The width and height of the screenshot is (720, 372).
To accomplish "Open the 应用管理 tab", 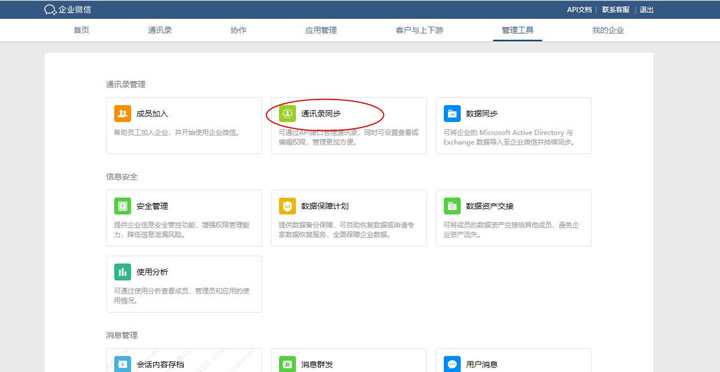I will [x=321, y=31].
